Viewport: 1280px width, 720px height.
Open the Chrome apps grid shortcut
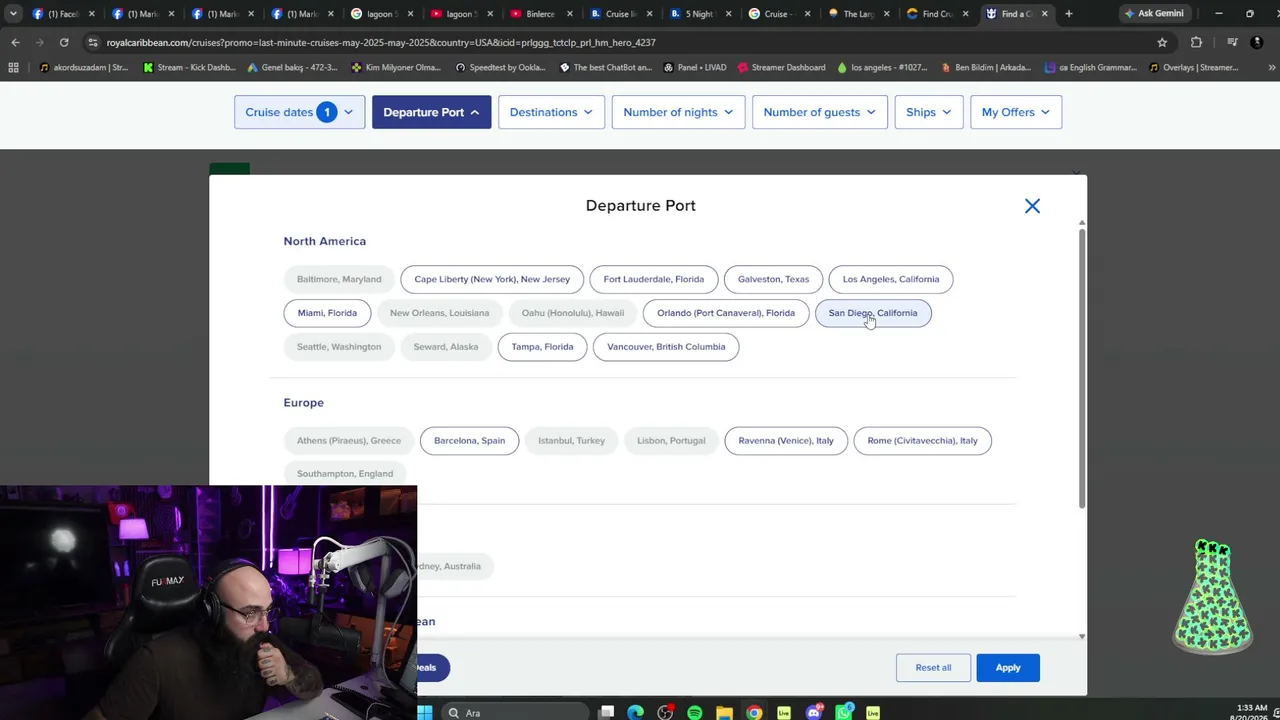pyautogui.click(x=13, y=68)
